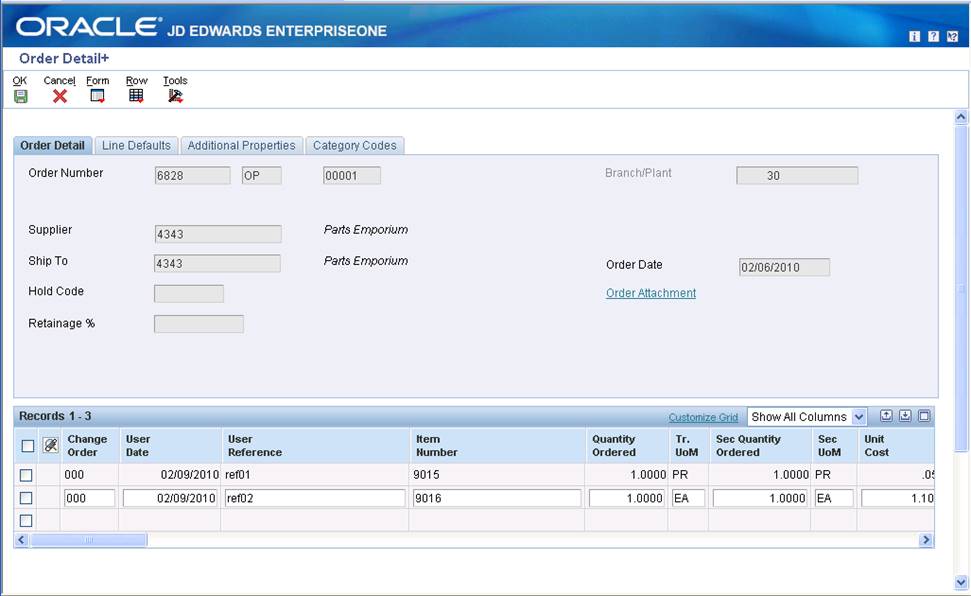Click the page scroll down arrow

tap(961, 582)
